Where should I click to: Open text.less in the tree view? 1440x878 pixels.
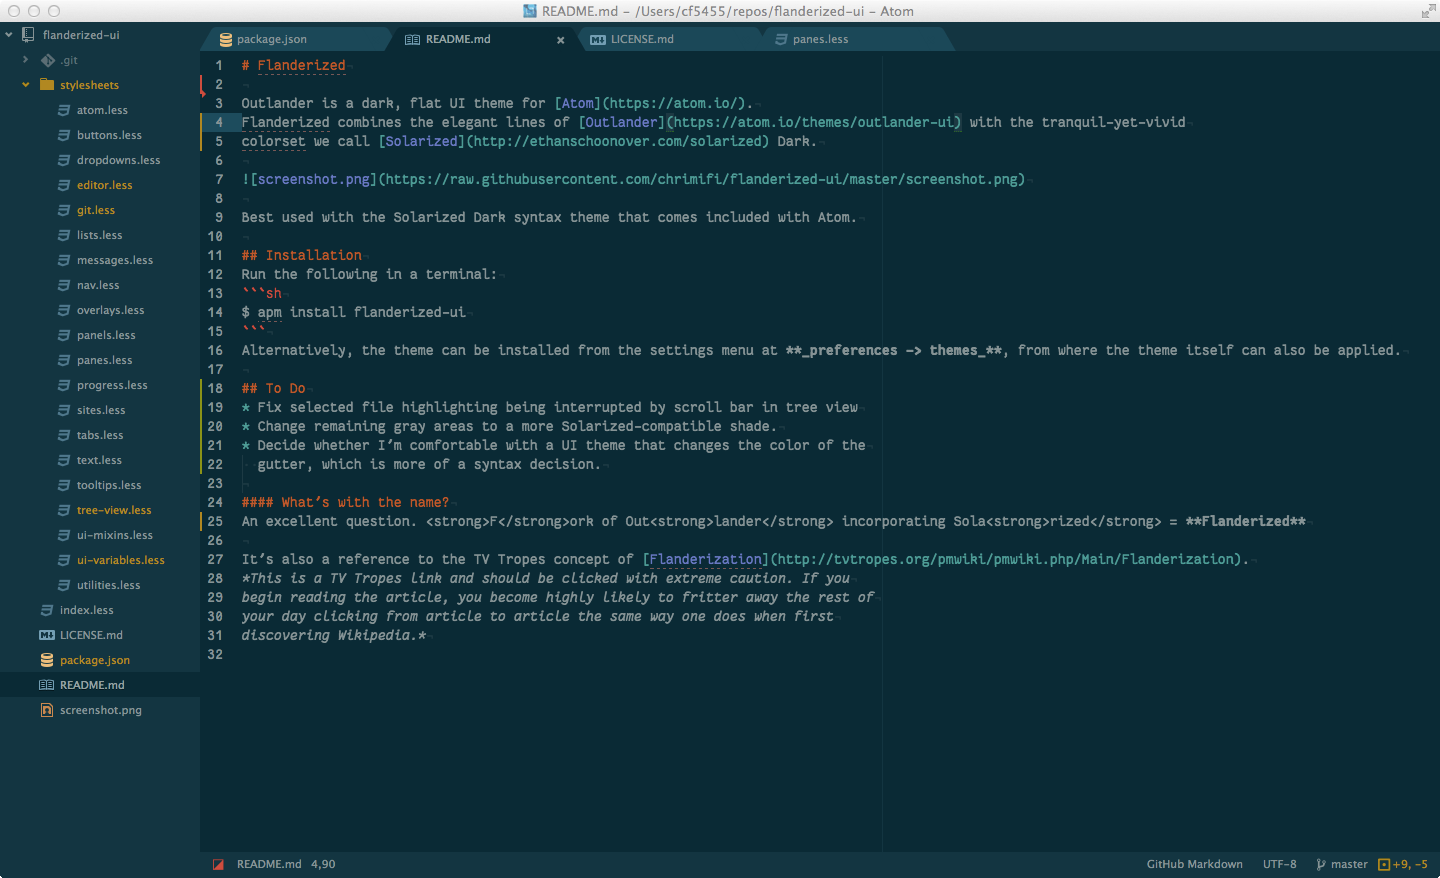pyautogui.click(x=99, y=460)
